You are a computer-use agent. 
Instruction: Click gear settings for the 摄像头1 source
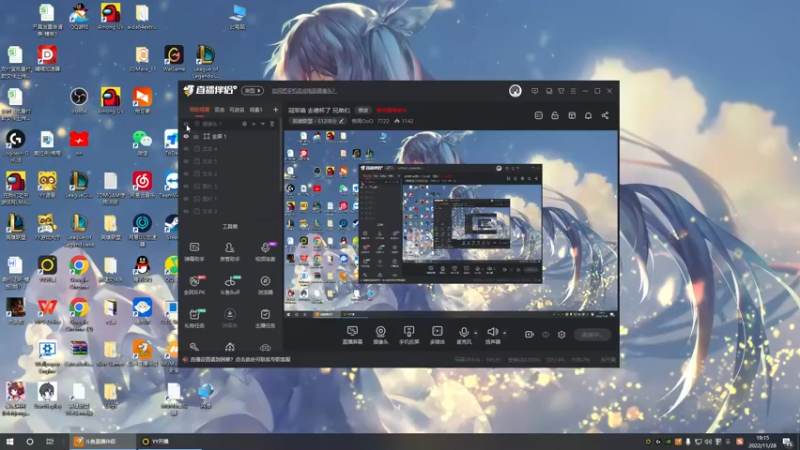(x=244, y=124)
